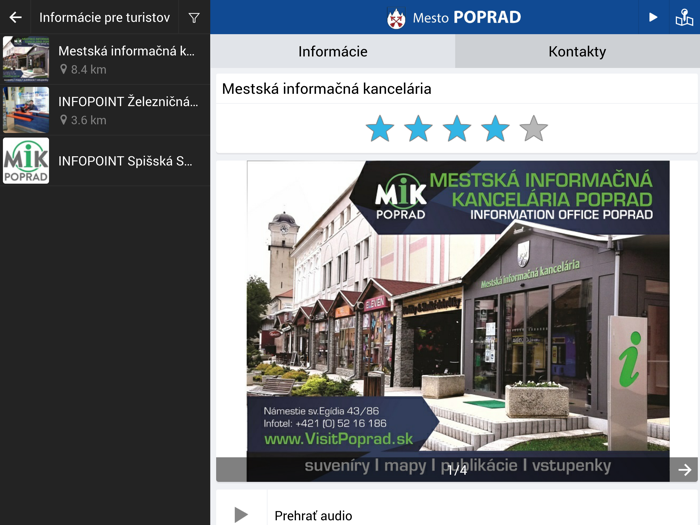Rate five stars (grey star)
Screen dimensions: 700x525
(x=533, y=129)
